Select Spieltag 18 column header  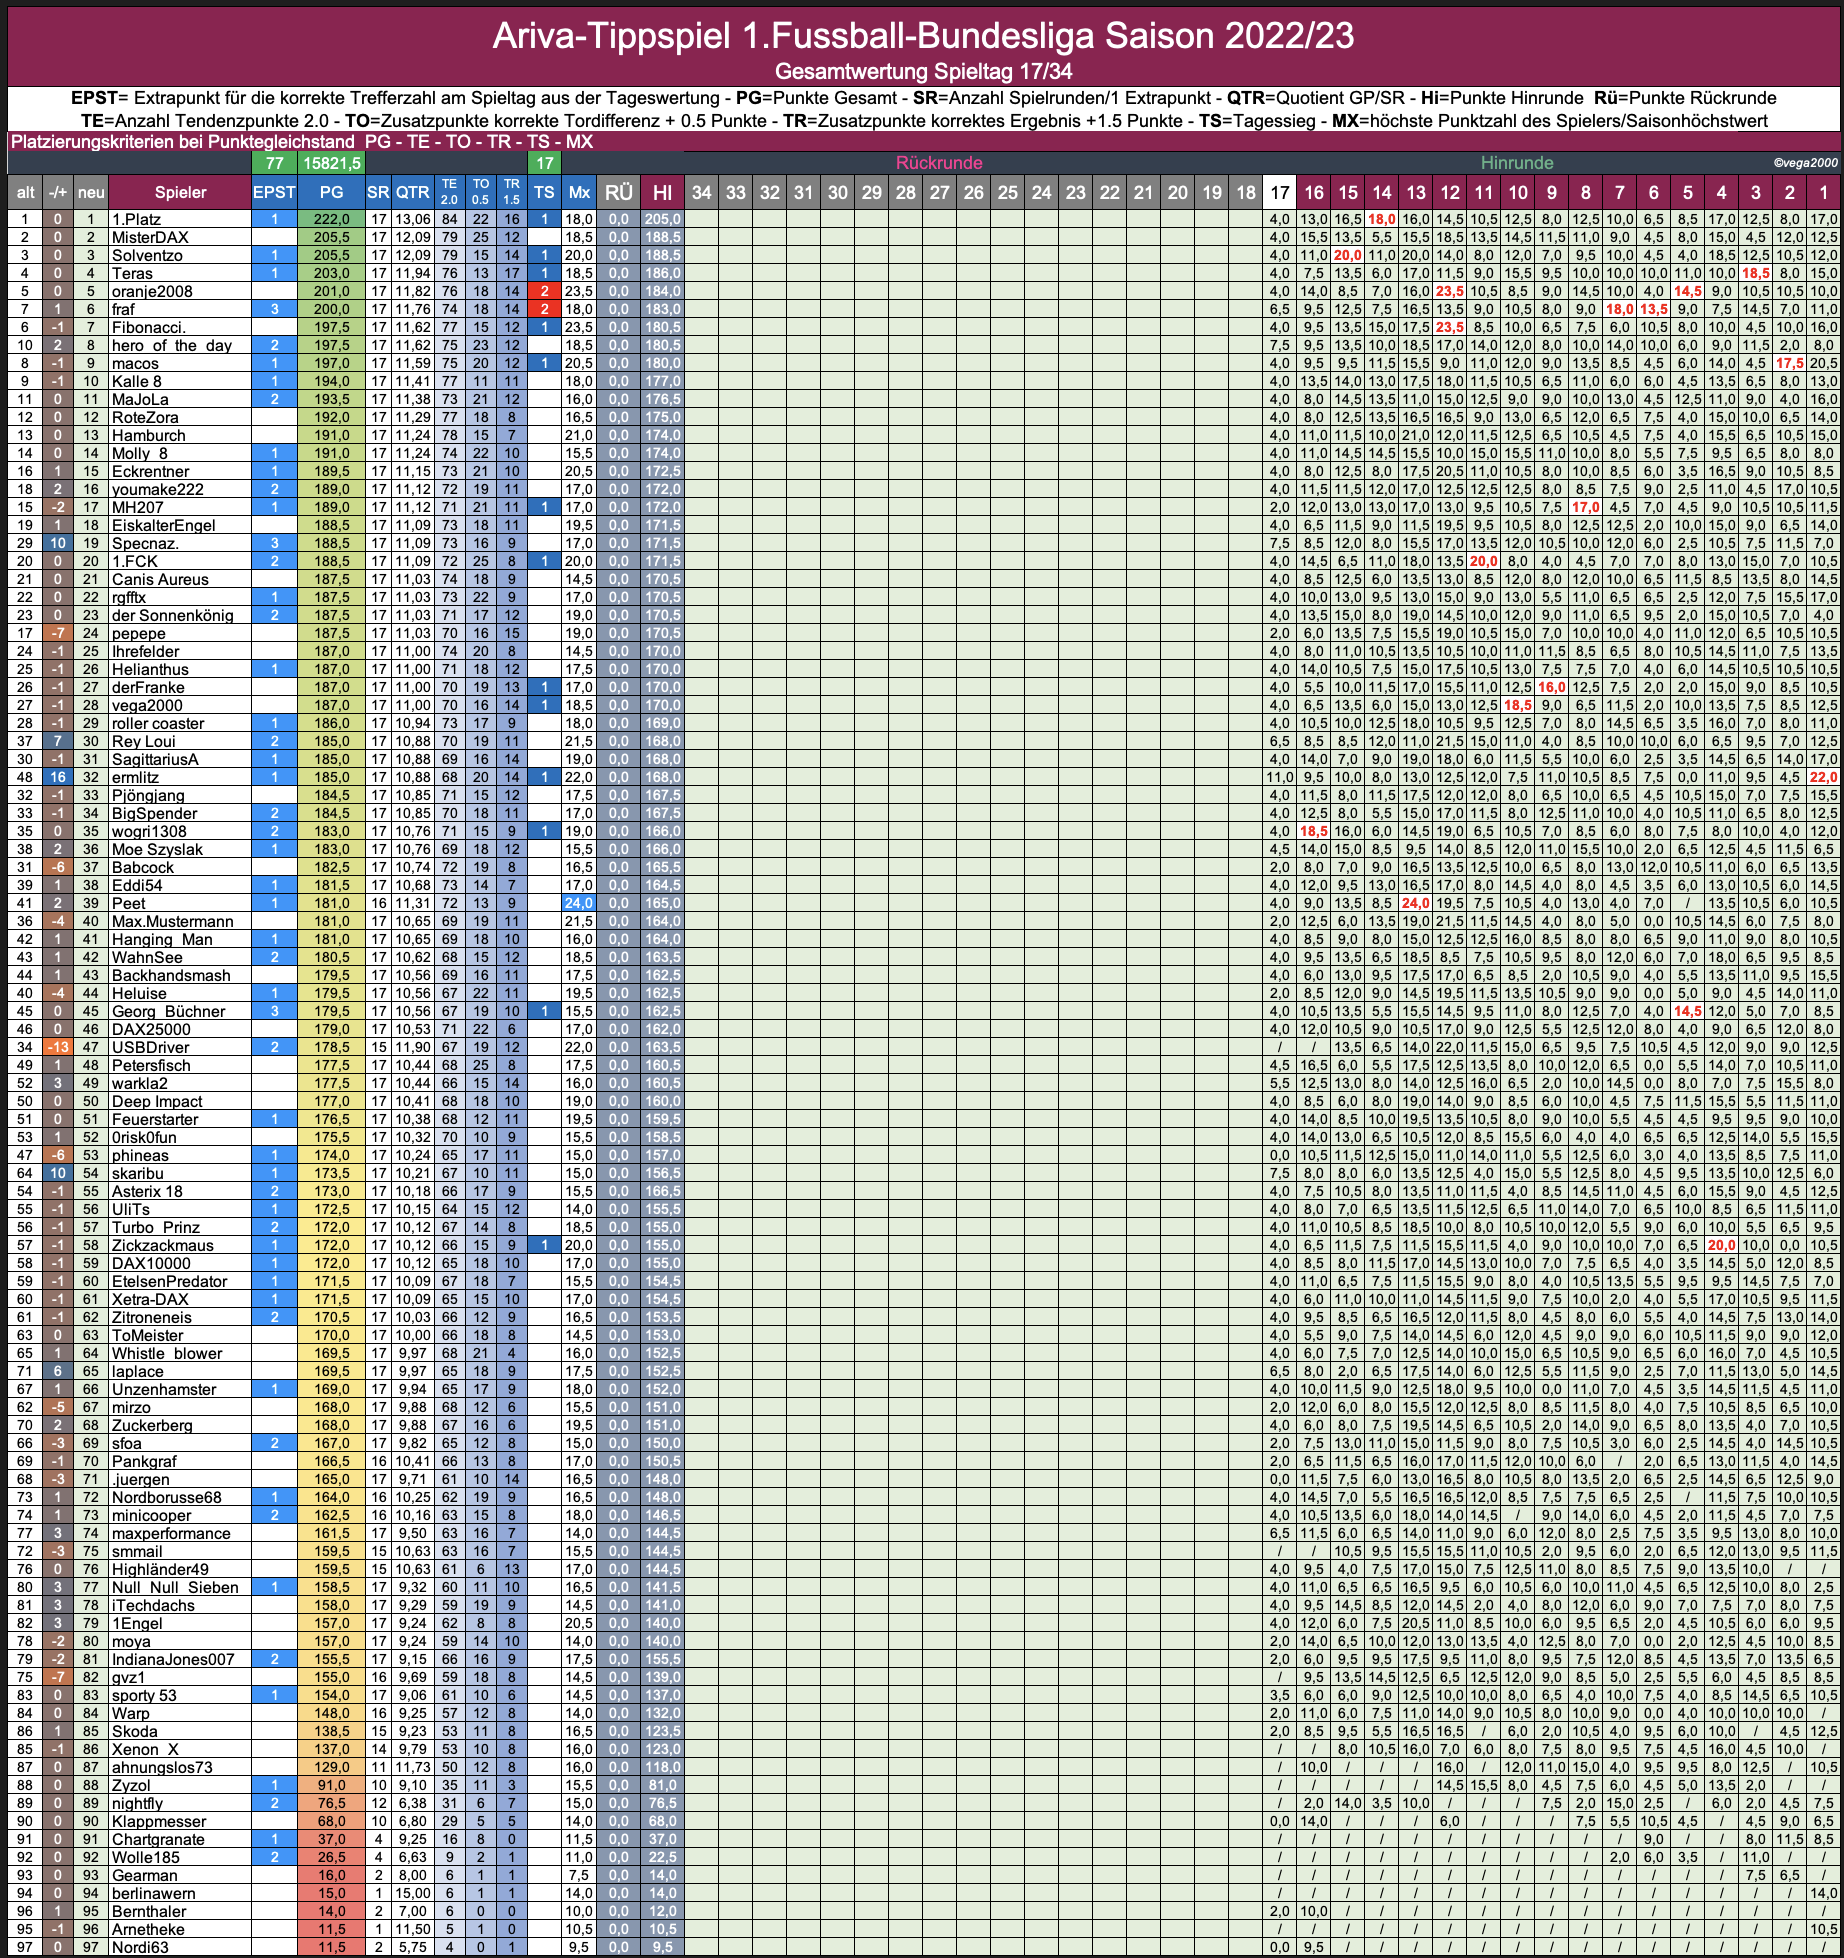coord(1246,192)
